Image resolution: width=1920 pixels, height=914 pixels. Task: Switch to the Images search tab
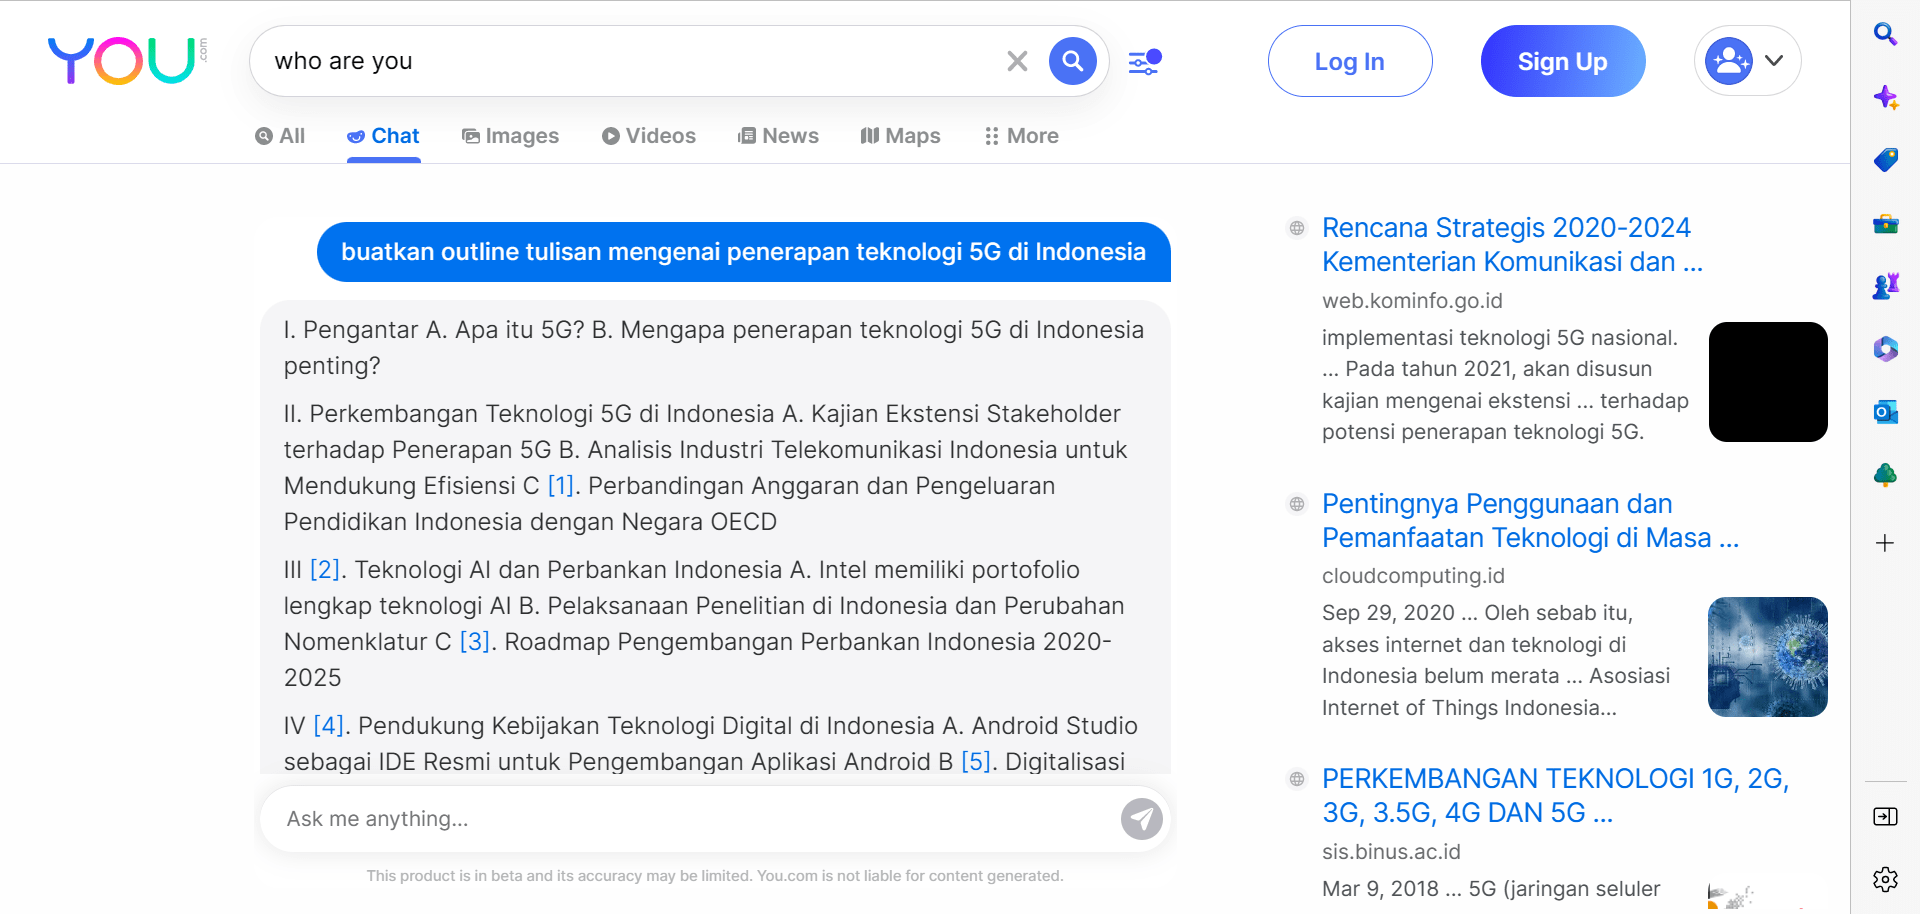tap(511, 136)
